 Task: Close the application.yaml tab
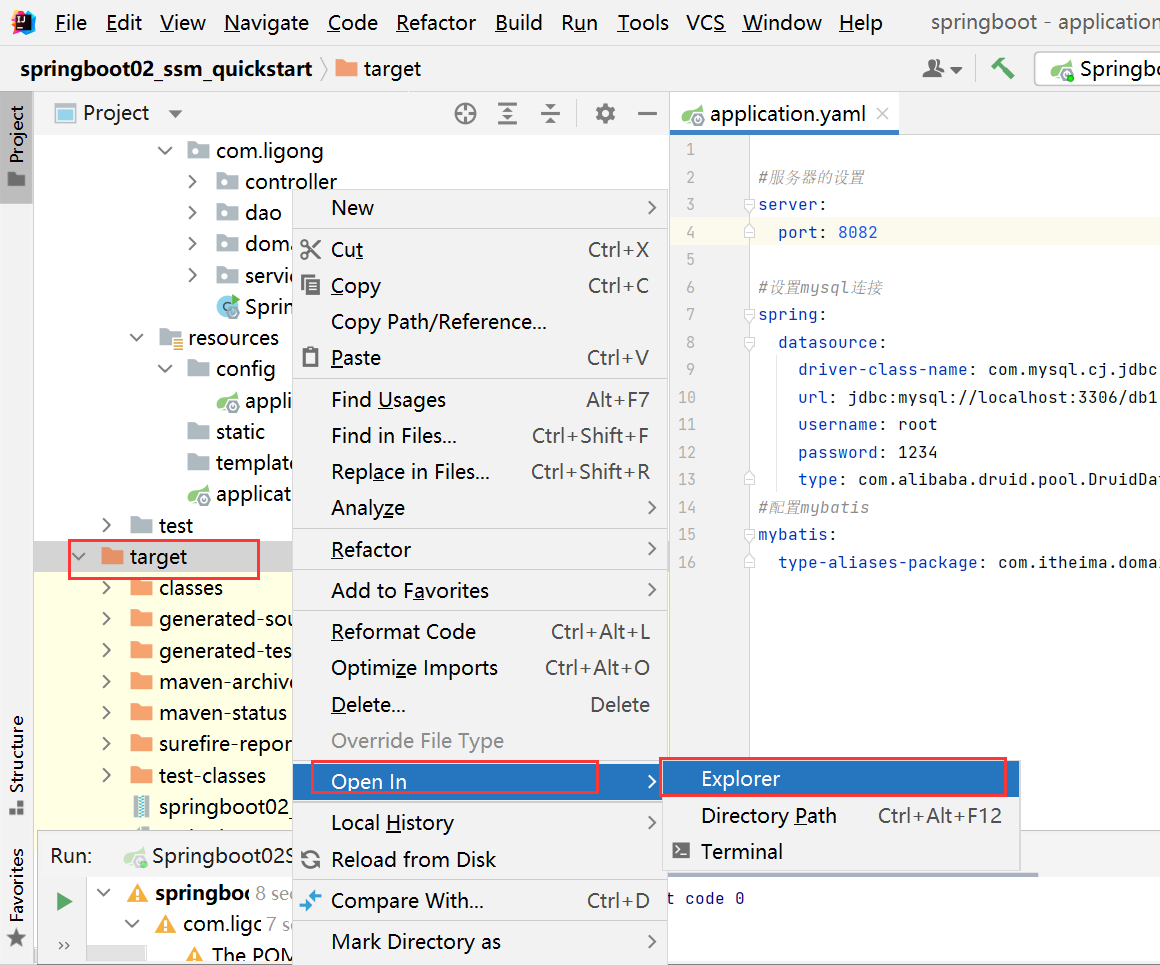[882, 113]
